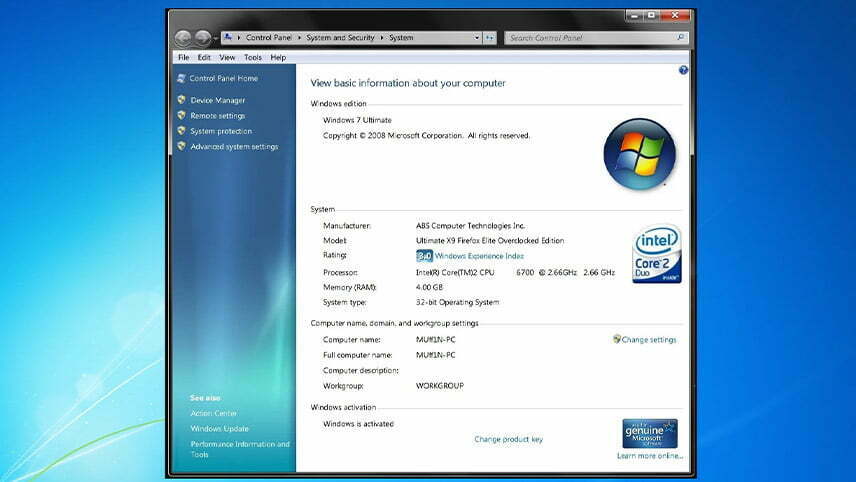Click 'Windows is activated' text

(x=358, y=424)
